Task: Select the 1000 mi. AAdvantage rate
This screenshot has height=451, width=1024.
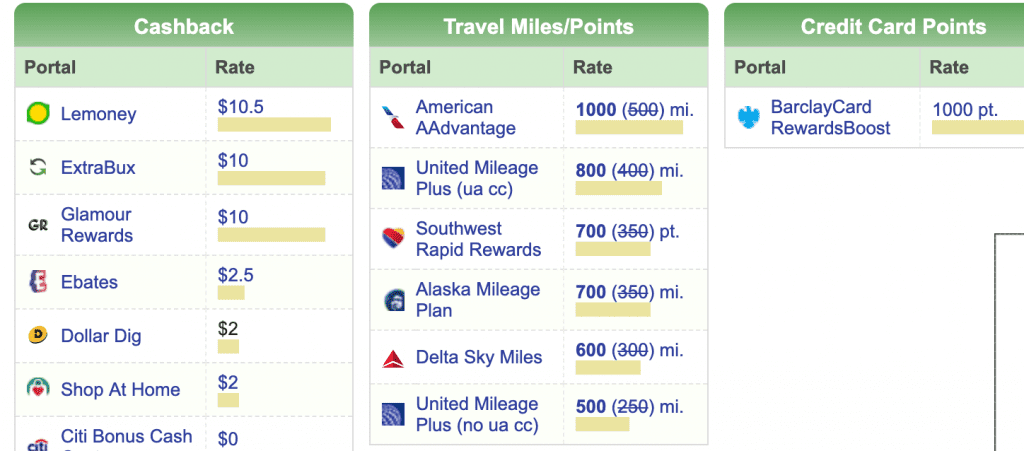Action: tap(634, 110)
